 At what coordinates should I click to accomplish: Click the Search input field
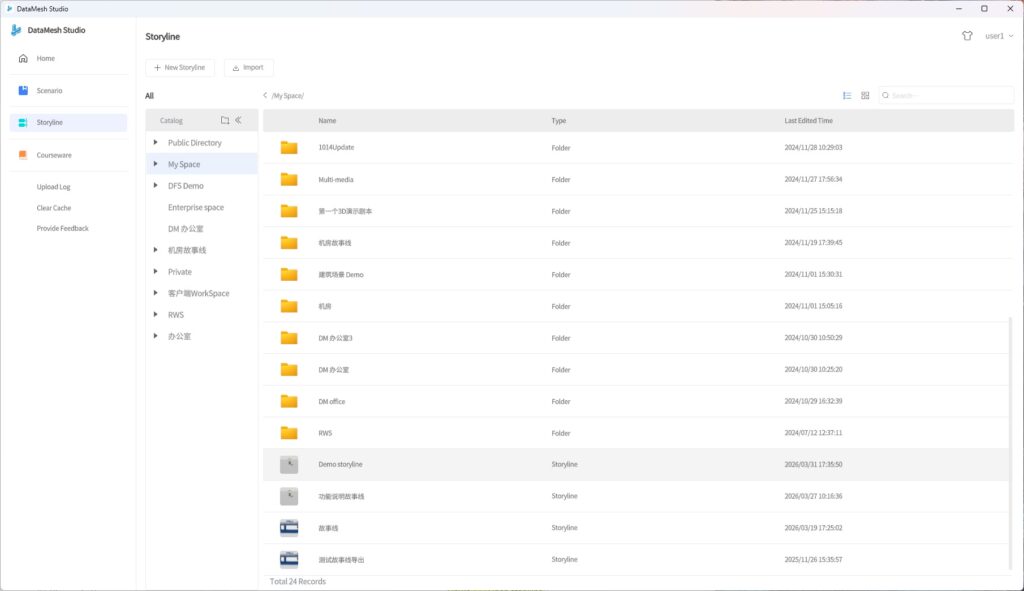[x=935, y=96]
